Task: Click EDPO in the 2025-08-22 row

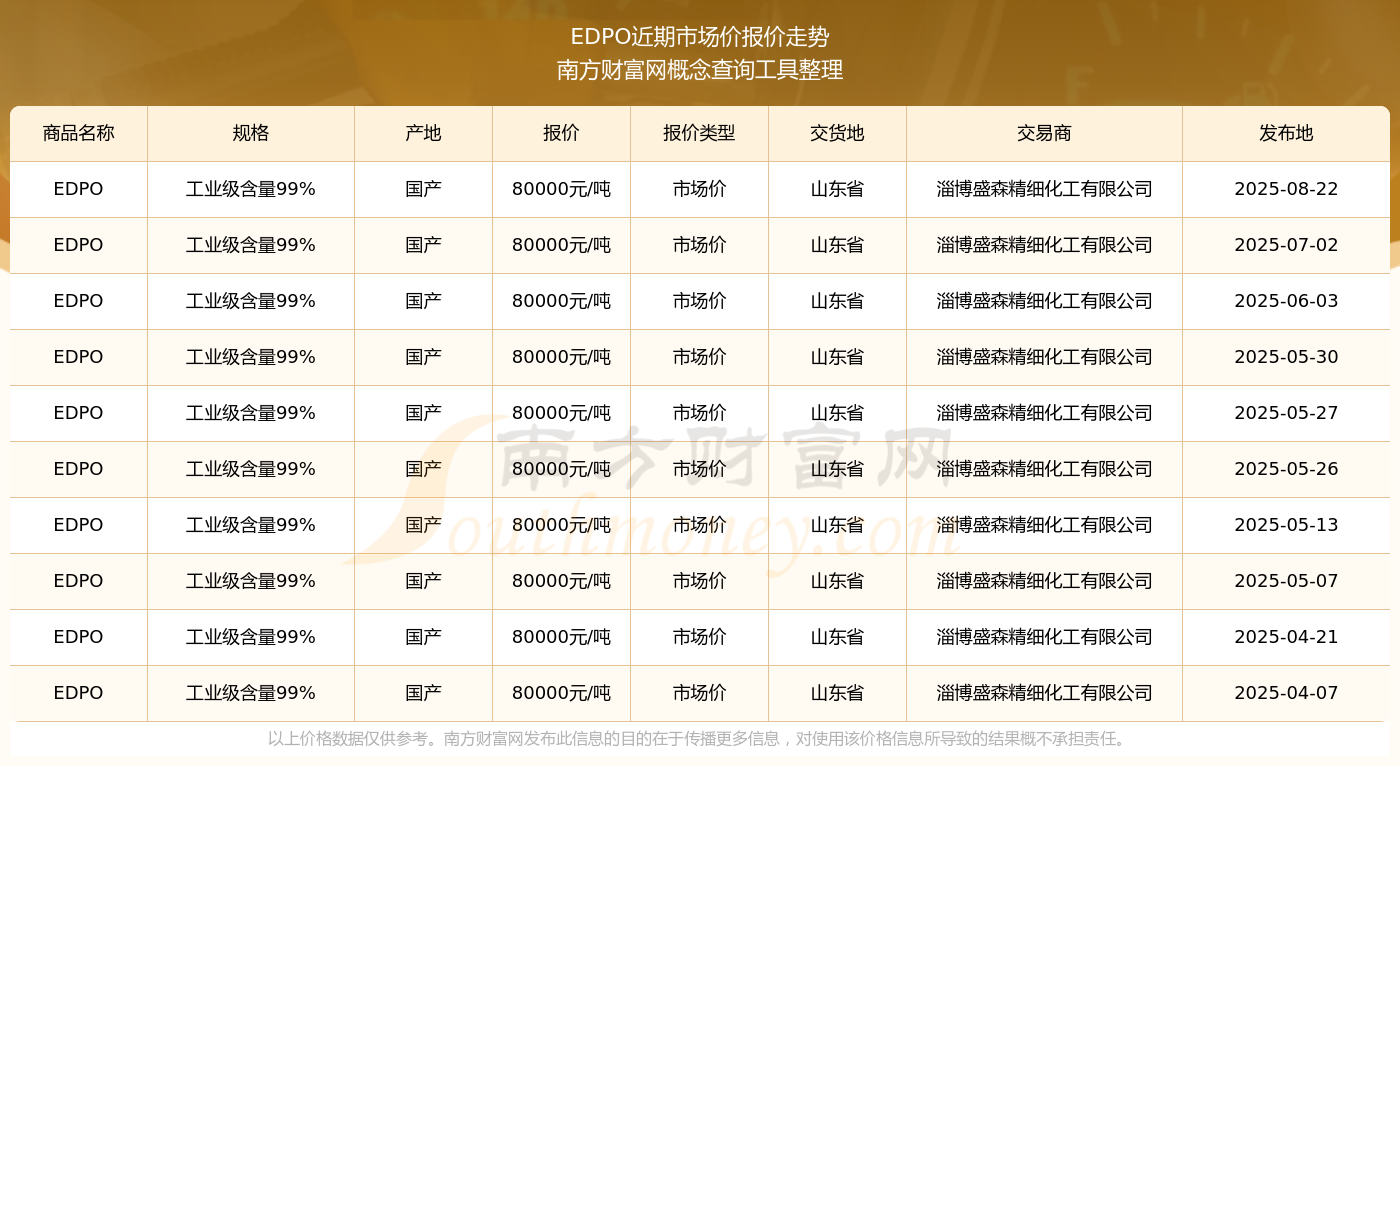Action: point(79,189)
